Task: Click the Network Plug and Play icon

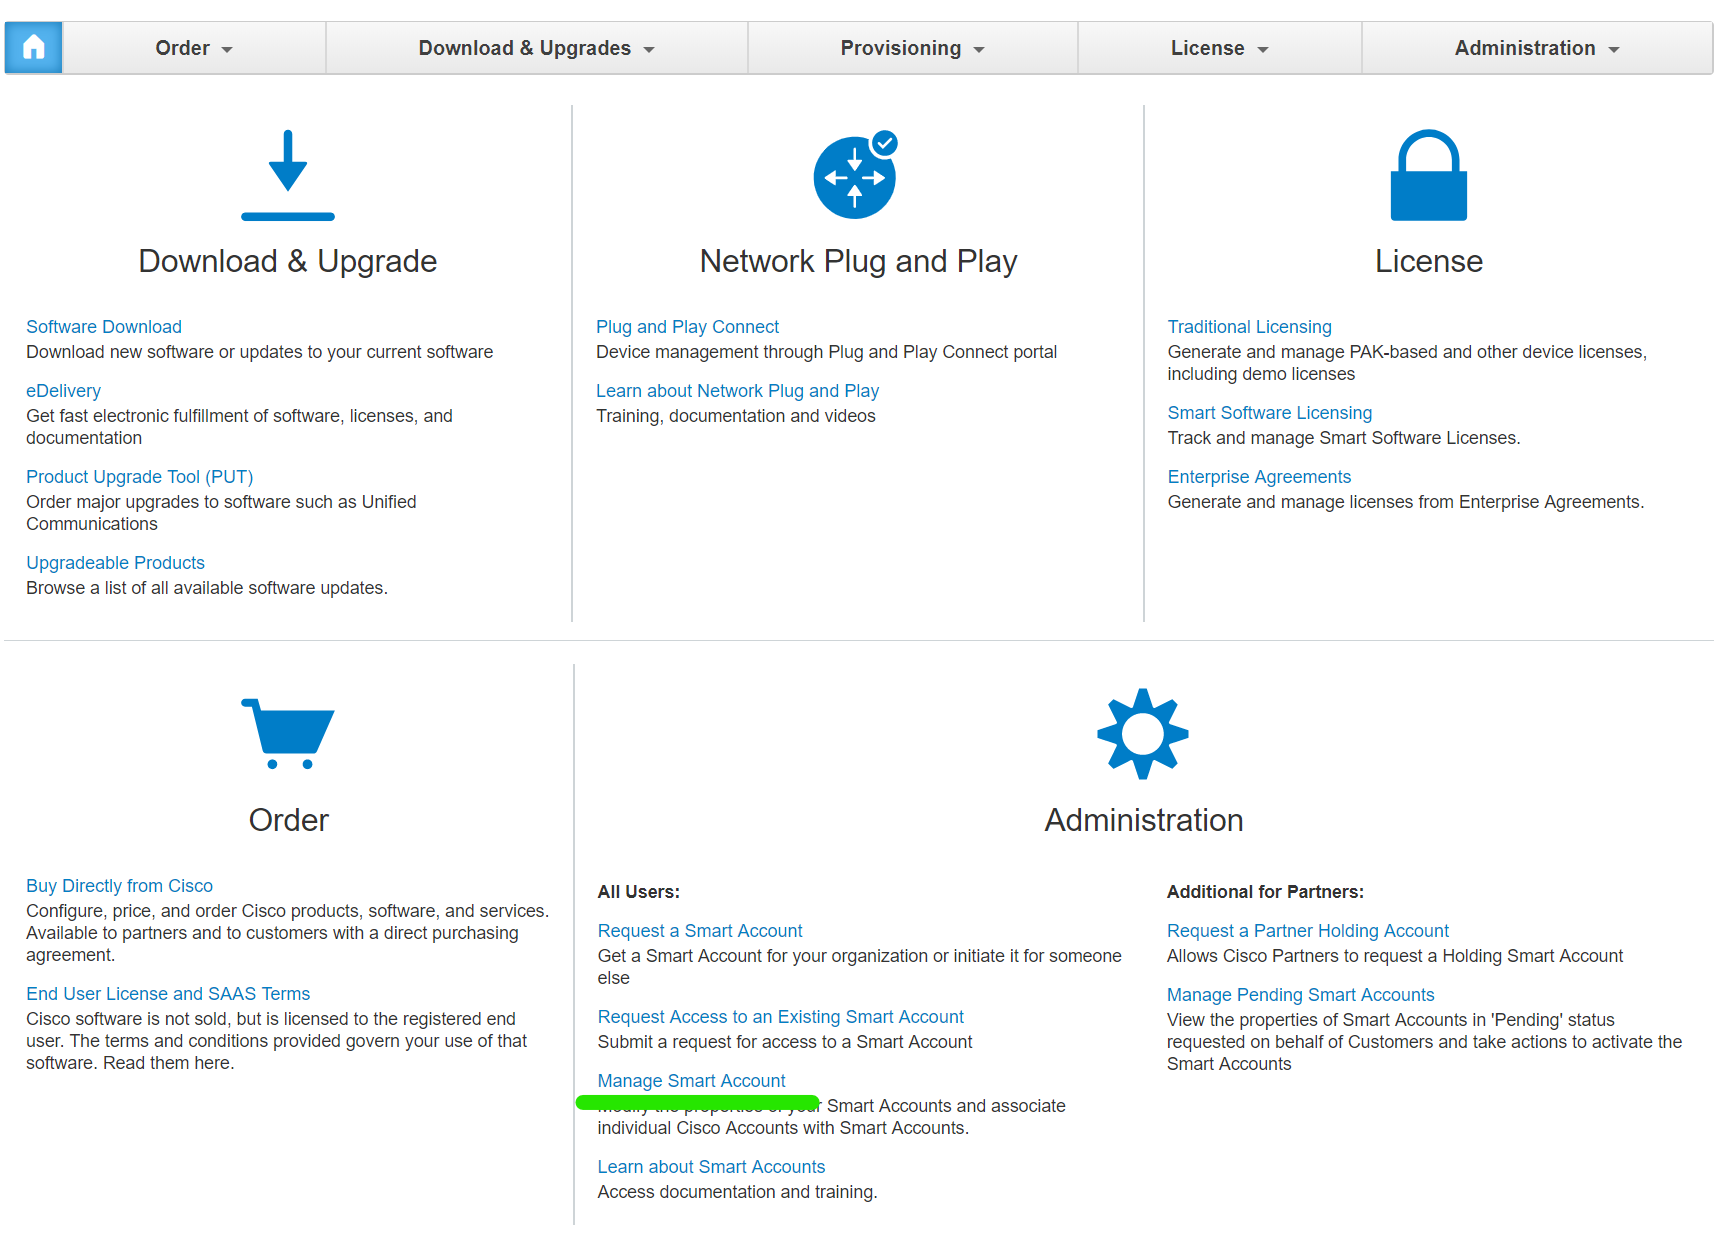Action: (x=856, y=175)
